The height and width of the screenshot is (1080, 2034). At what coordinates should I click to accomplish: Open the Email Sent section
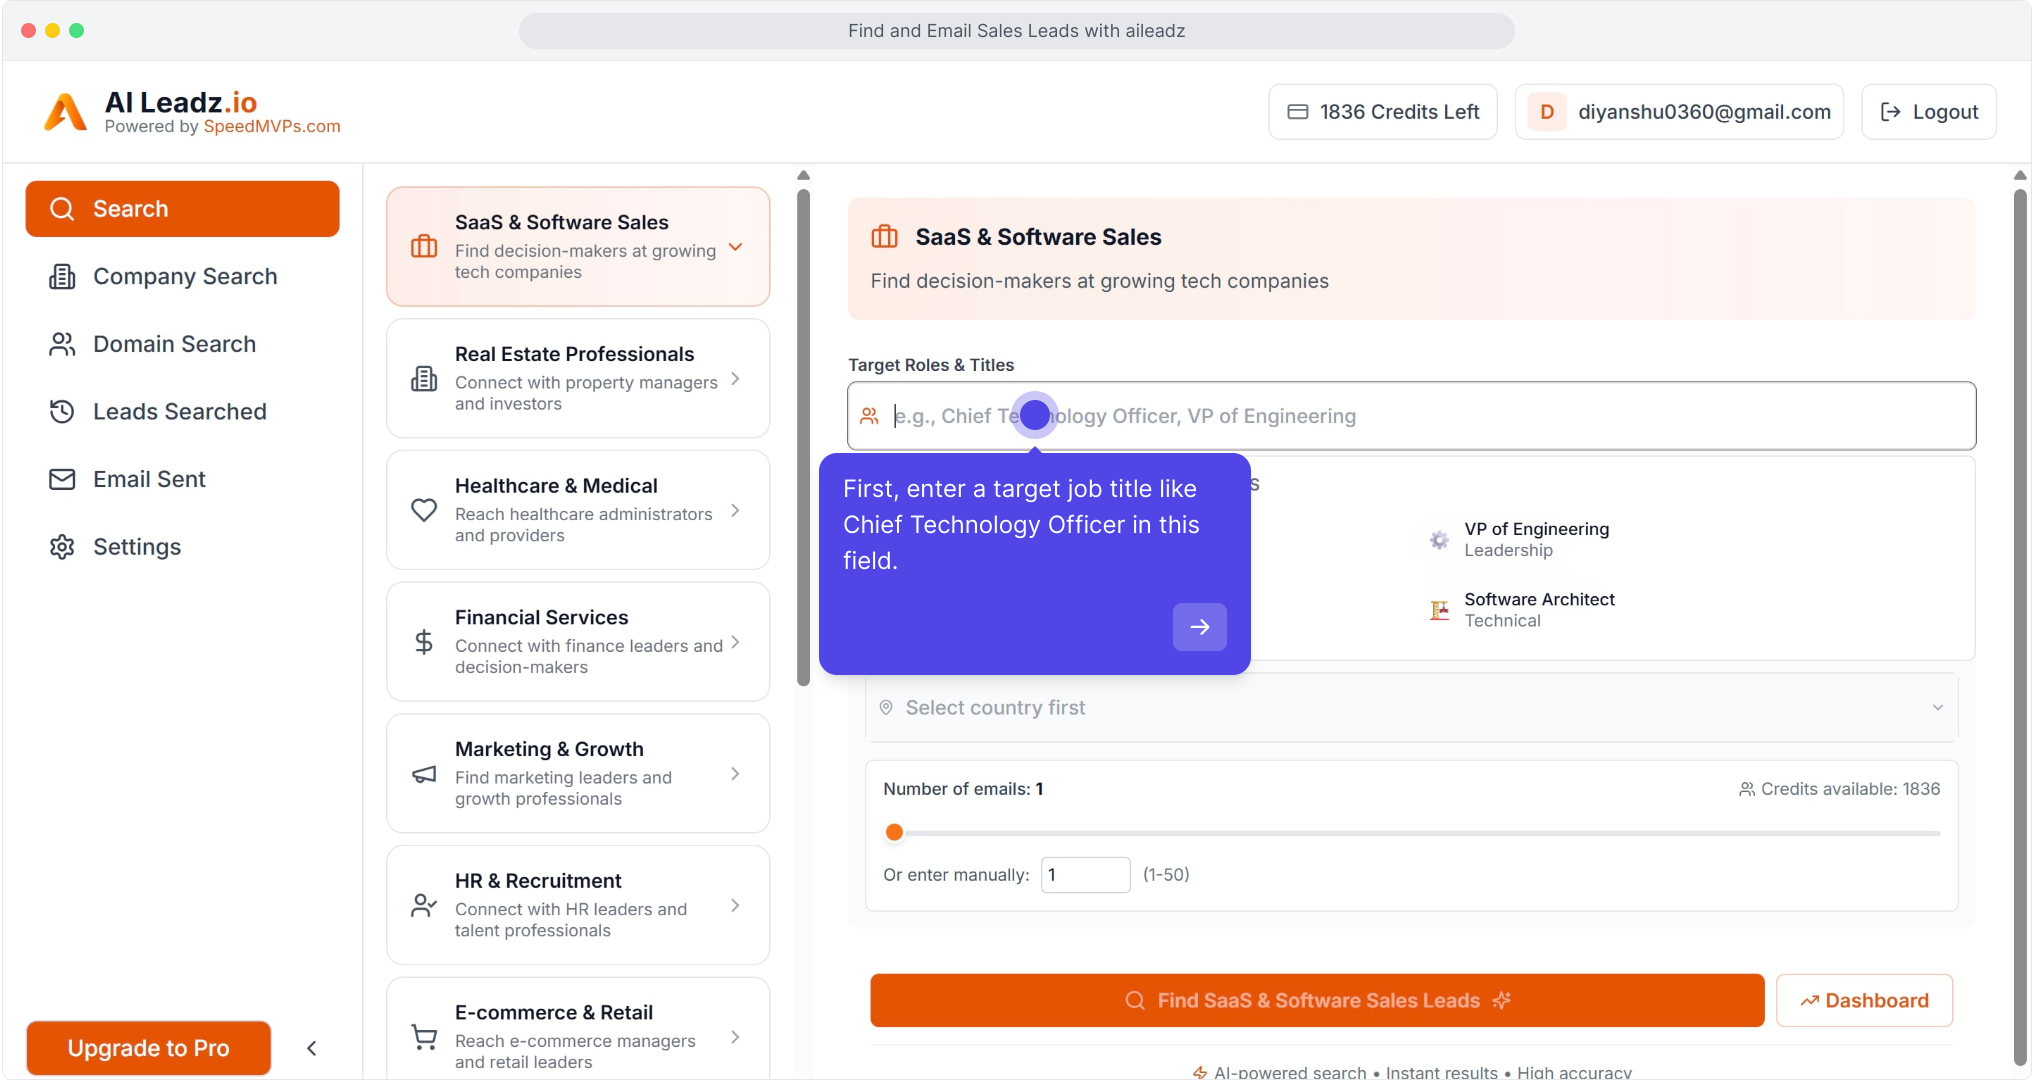pyautogui.click(x=149, y=480)
